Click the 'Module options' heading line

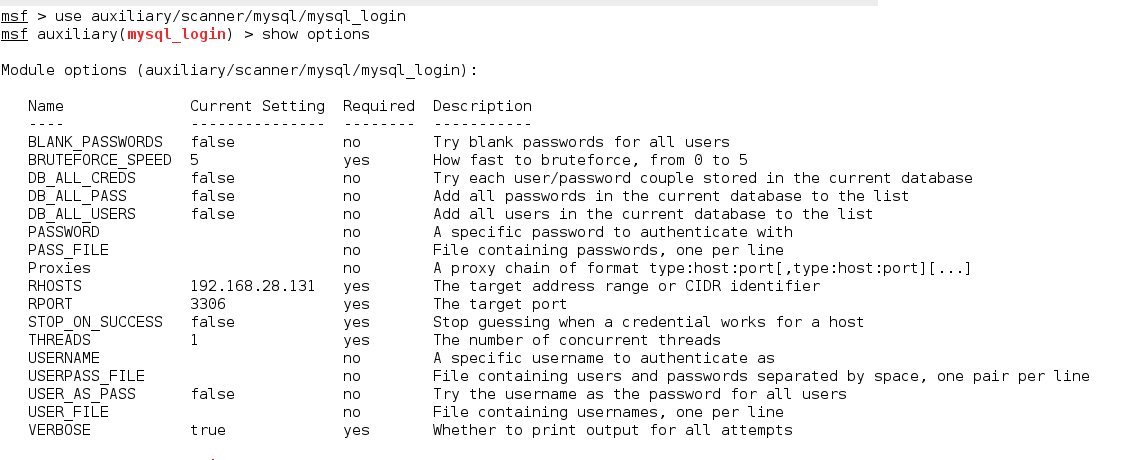239,70
